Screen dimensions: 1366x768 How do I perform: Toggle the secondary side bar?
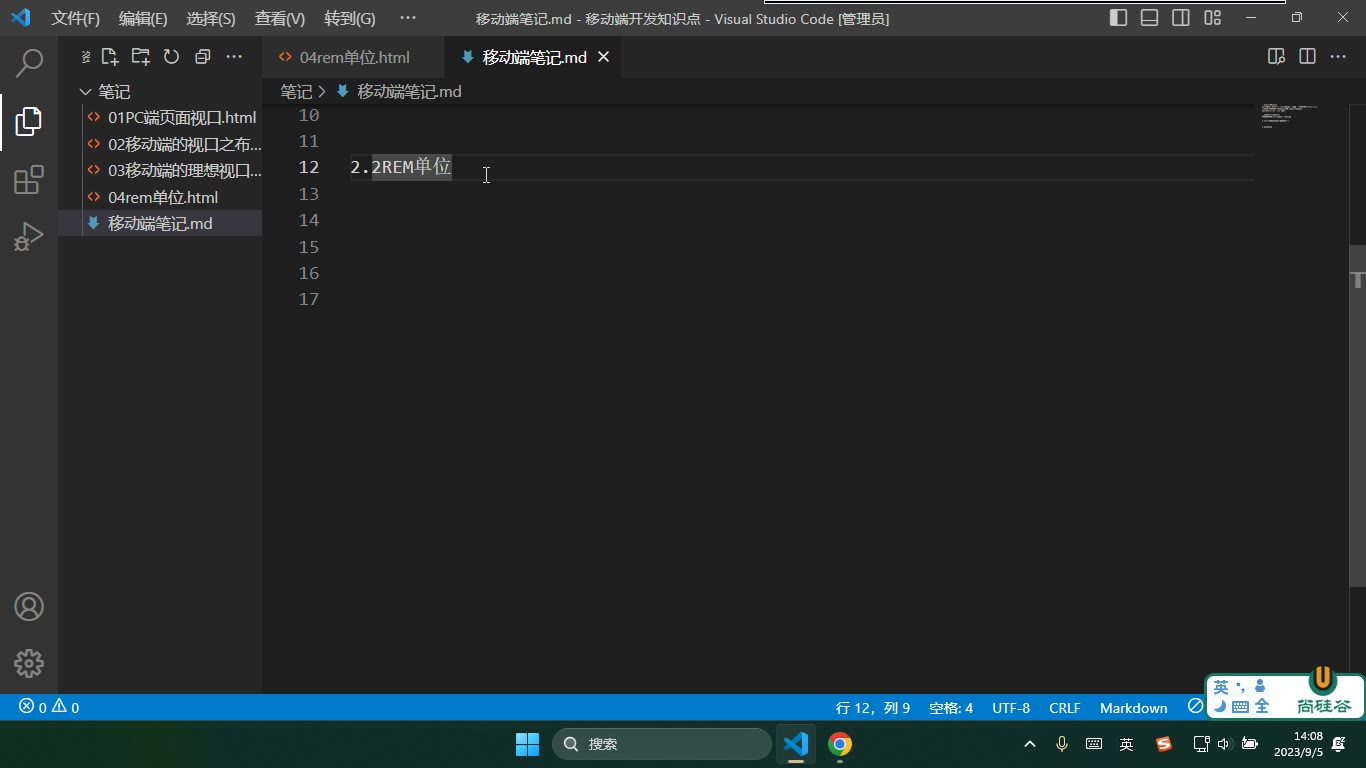[x=1181, y=18]
